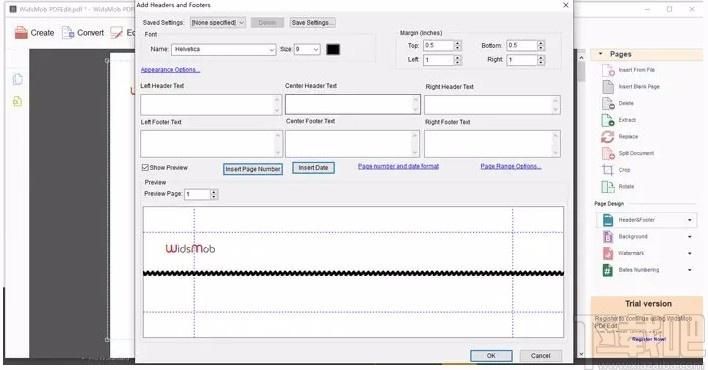Choose the Replace pages icon
This screenshot has width=708, height=370.
[x=608, y=136]
